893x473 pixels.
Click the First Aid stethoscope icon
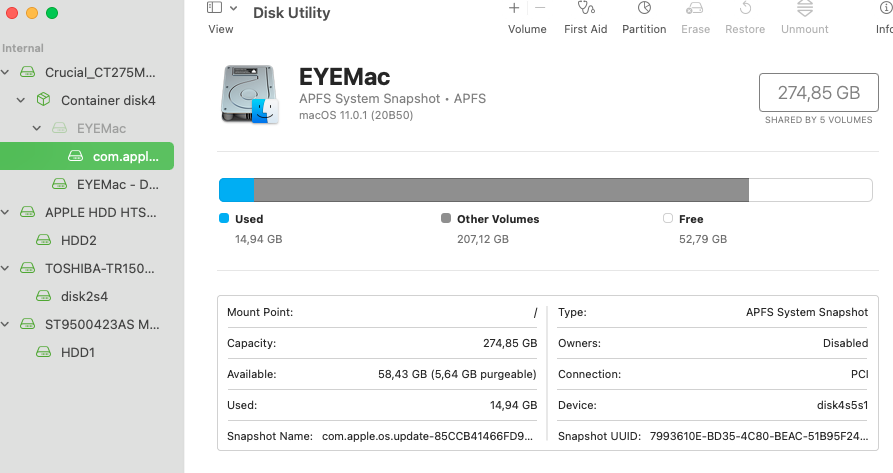click(x=585, y=8)
